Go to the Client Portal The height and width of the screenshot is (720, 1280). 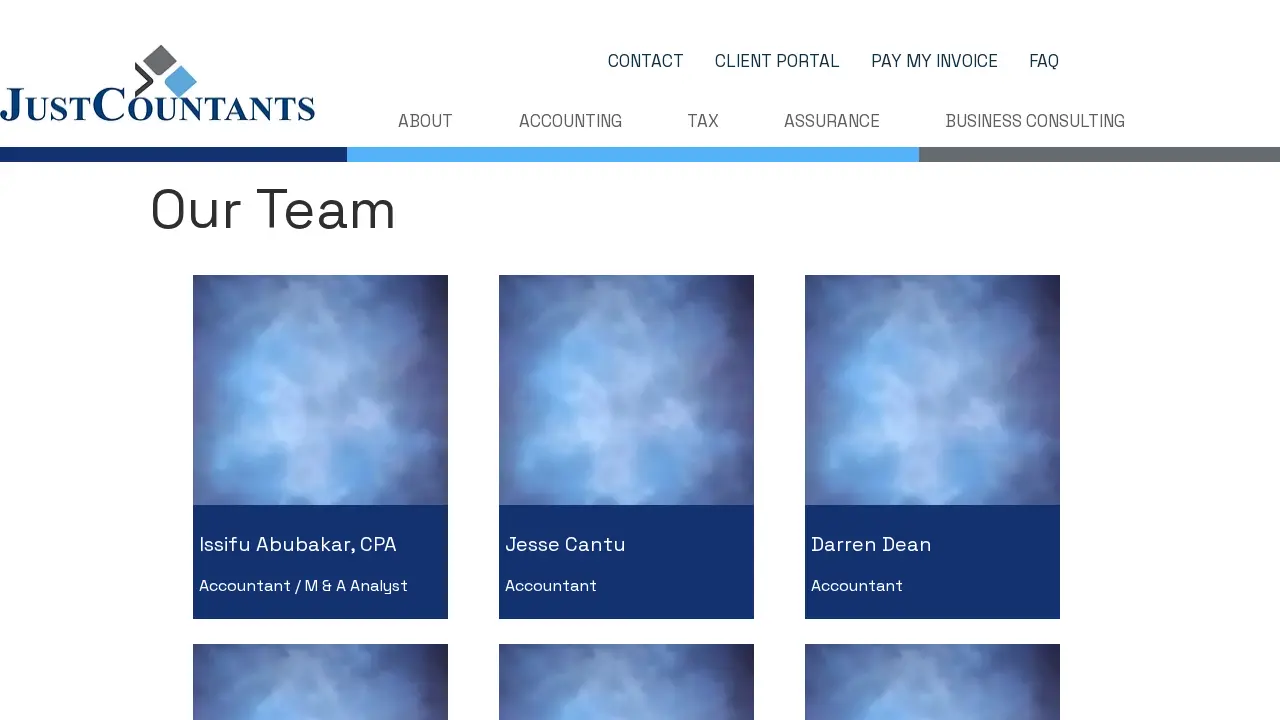(777, 61)
